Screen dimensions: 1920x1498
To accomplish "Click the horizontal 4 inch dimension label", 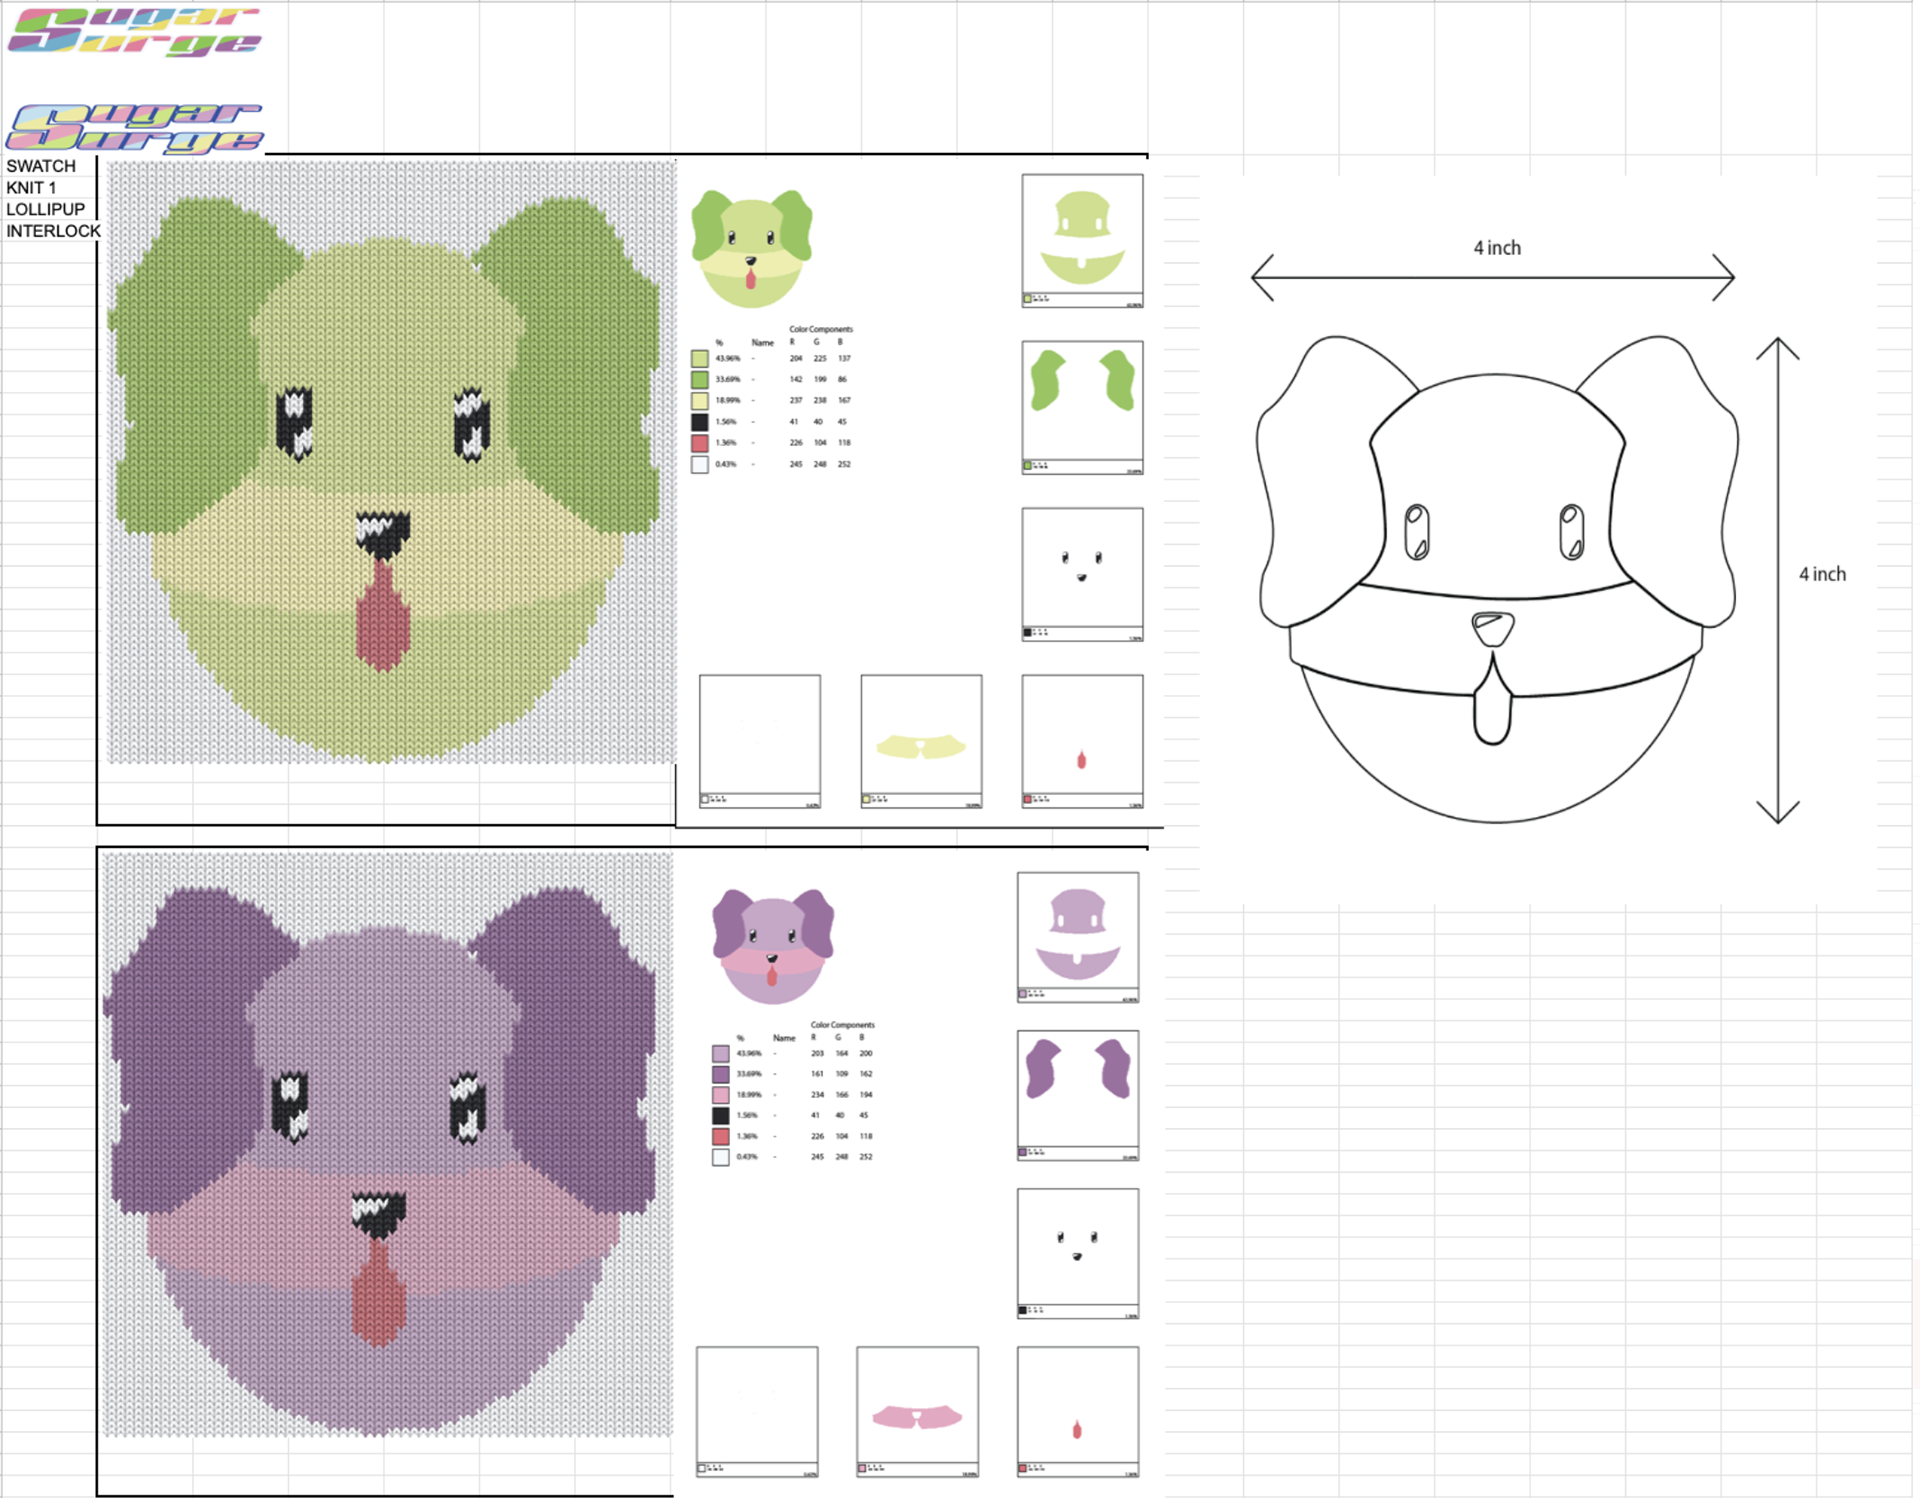I will point(1496,248).
